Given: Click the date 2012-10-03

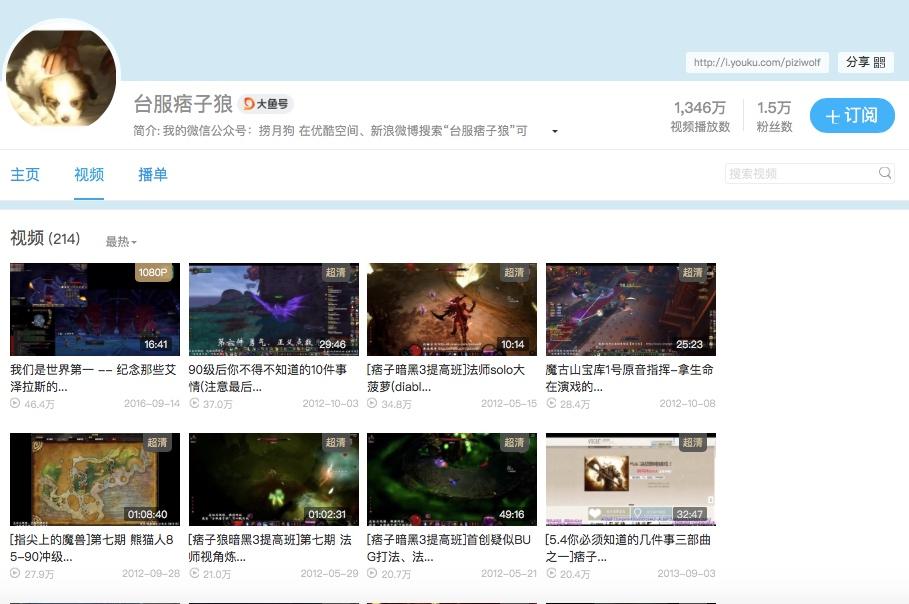Looking at the screenshot, I should (x=330, y=403).
